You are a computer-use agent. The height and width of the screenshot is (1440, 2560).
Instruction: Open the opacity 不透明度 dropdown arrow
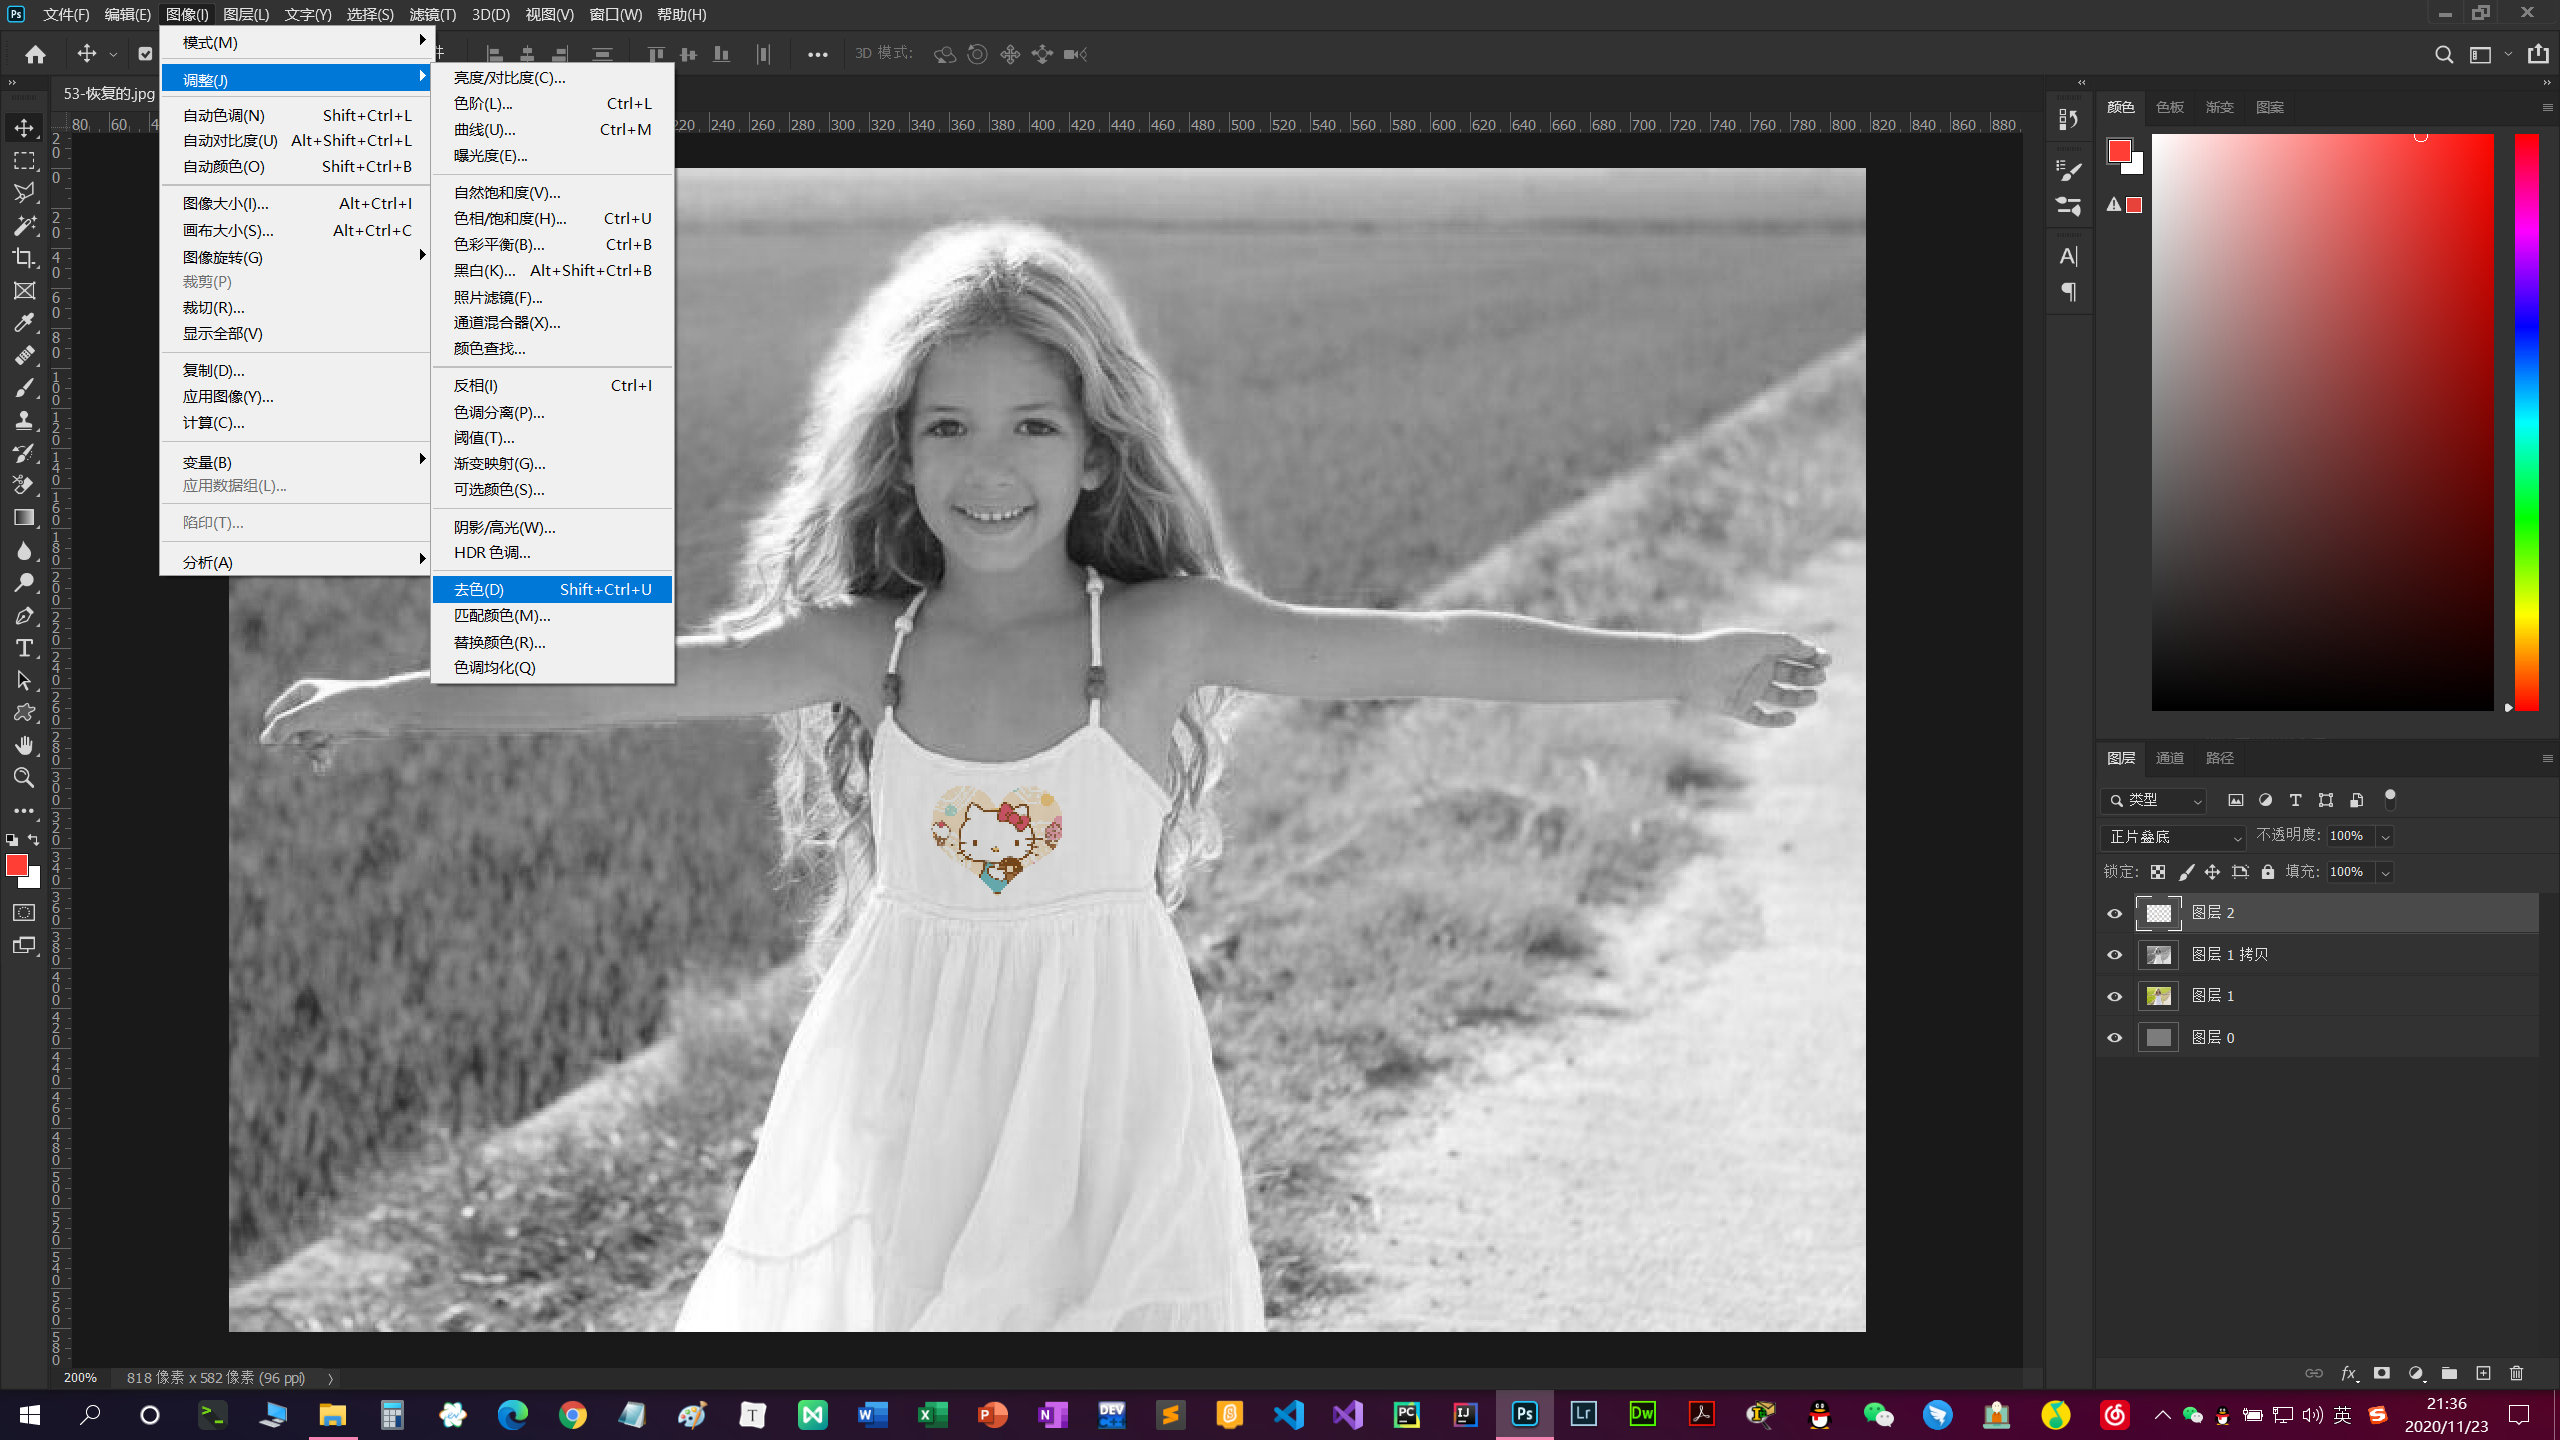(2385, 837)
